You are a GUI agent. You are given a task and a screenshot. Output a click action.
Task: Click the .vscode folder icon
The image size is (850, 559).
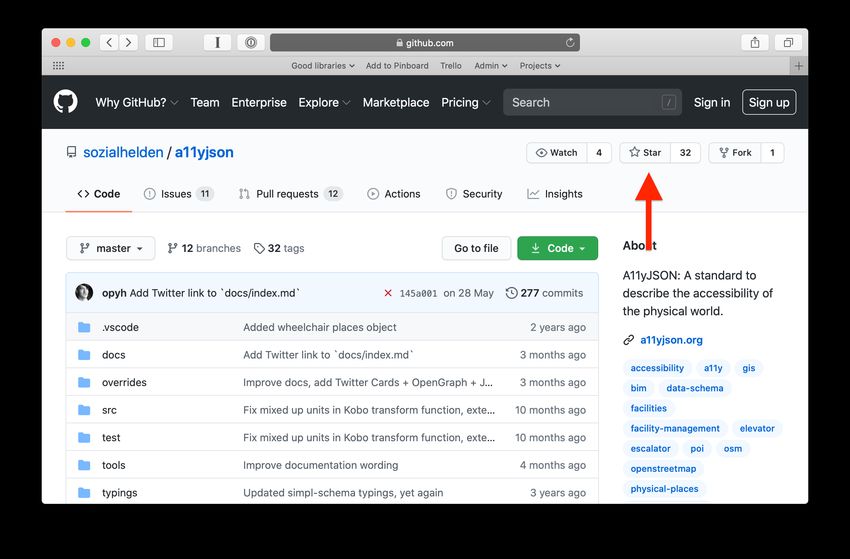click(84, 327)
